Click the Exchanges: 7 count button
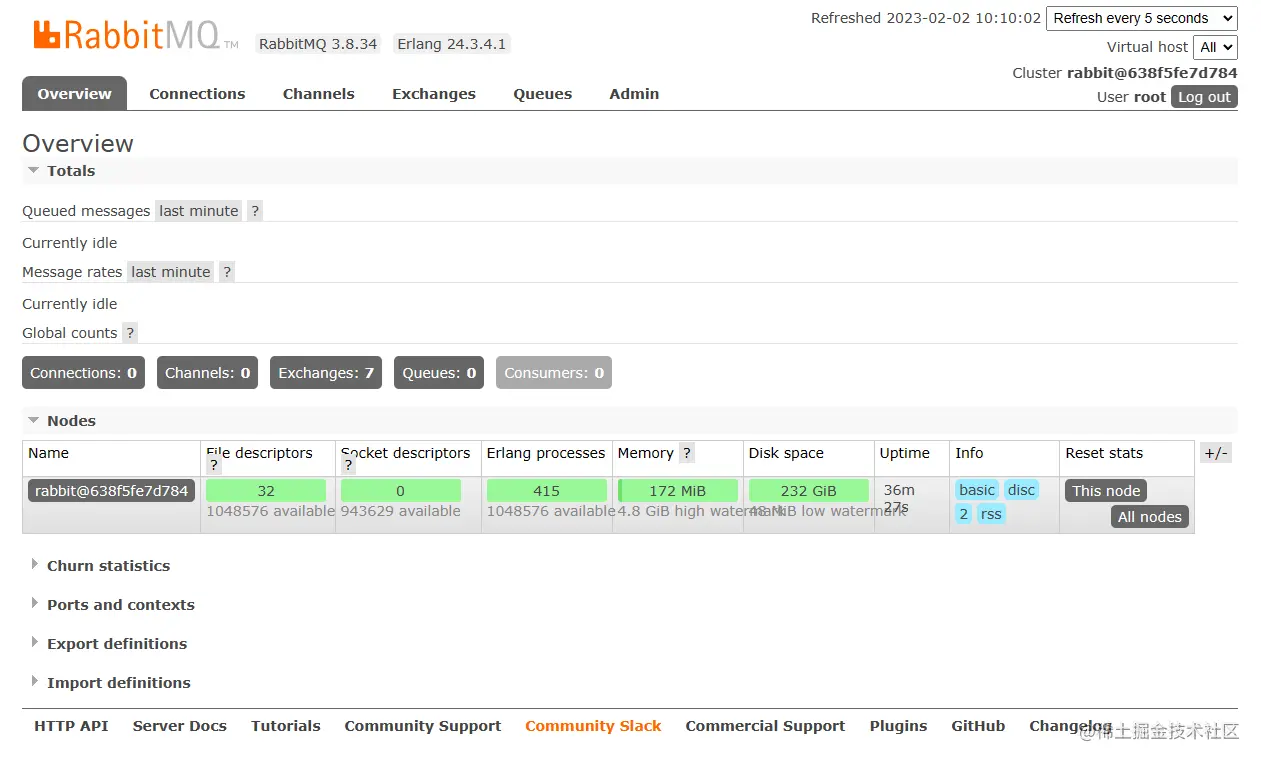1261x763 pixels. (326, 373)
